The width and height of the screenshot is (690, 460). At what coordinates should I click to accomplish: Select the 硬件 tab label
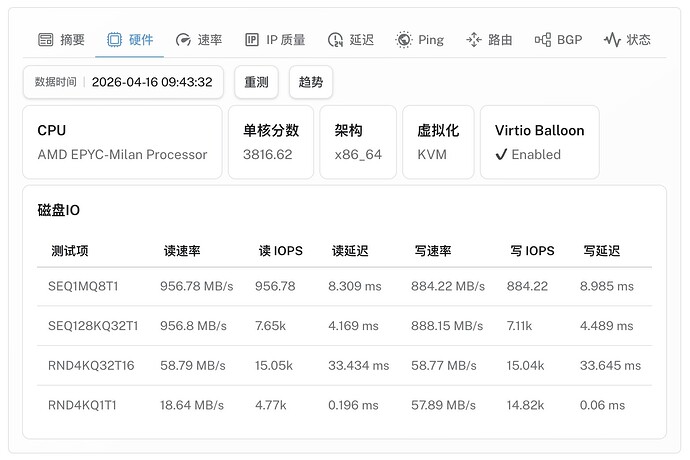141,40
